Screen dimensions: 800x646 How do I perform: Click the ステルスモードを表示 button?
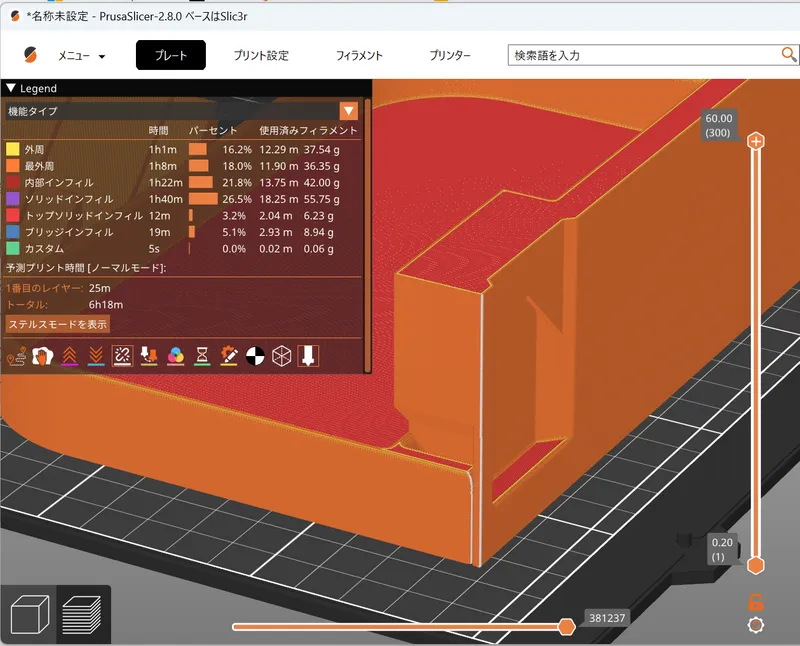click(x=58, y=324)
